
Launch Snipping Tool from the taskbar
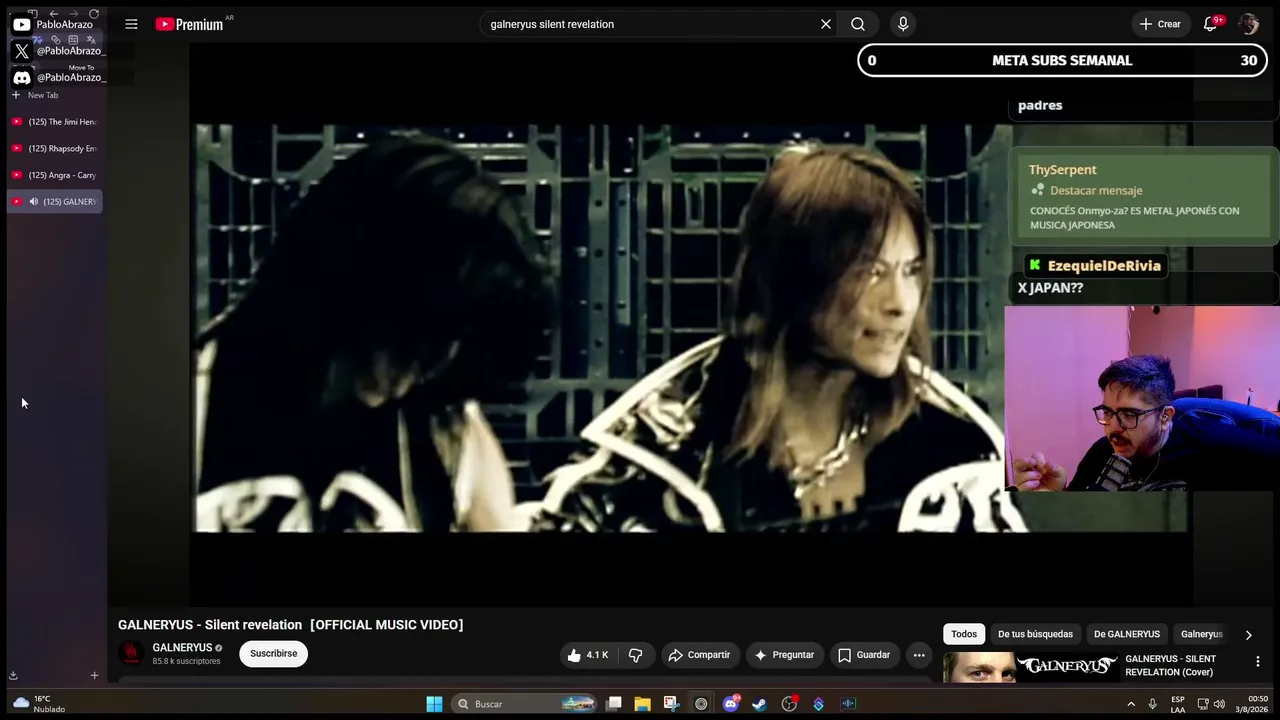[671, 704]
